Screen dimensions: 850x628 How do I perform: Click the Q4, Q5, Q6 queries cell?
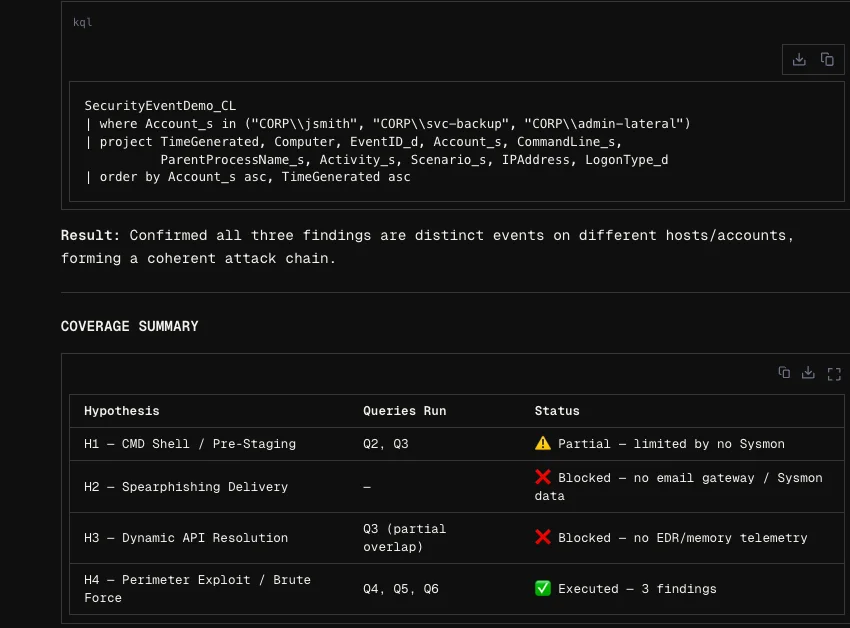click(399, 588)
